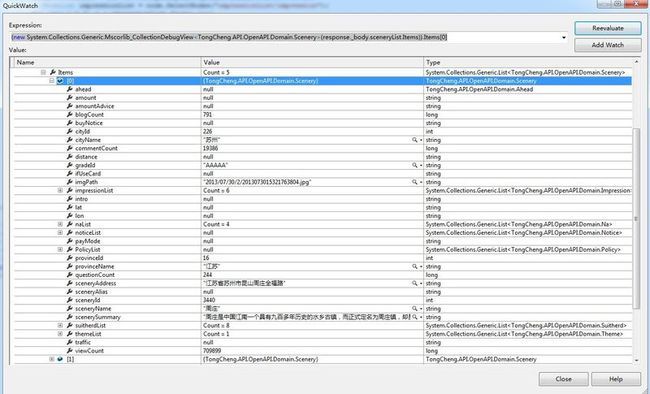Click the property icon beside sceneryId
Screen dimensions: 650x394
click(x=69, y=300)
